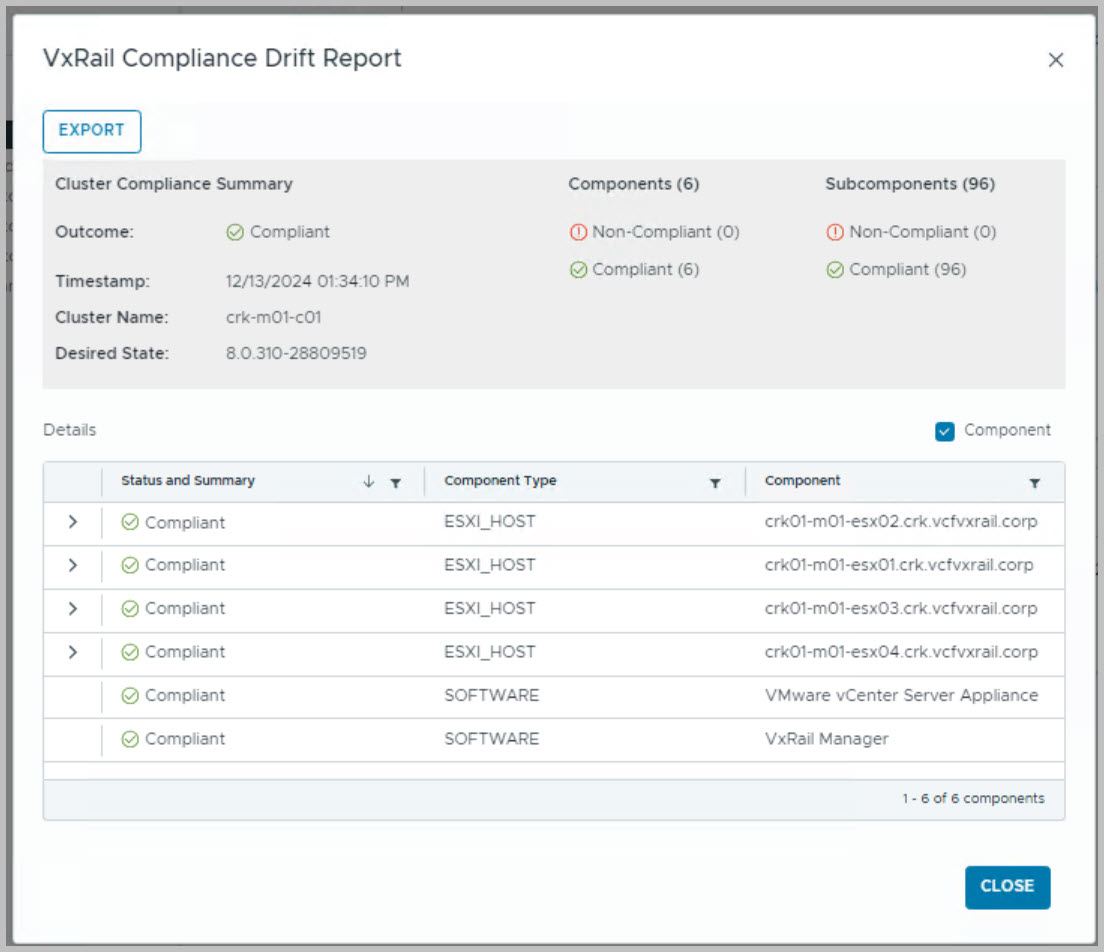Click the Component Type column header
Image resolution: width=1104 pixels, height=952 pixels.
(x=500, y=481)
